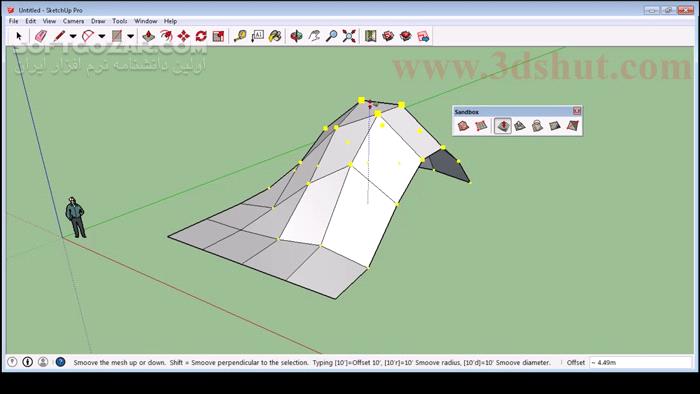Activate the Line pencil tool
This screenshot has height=394, width=700.
[59, 36]
